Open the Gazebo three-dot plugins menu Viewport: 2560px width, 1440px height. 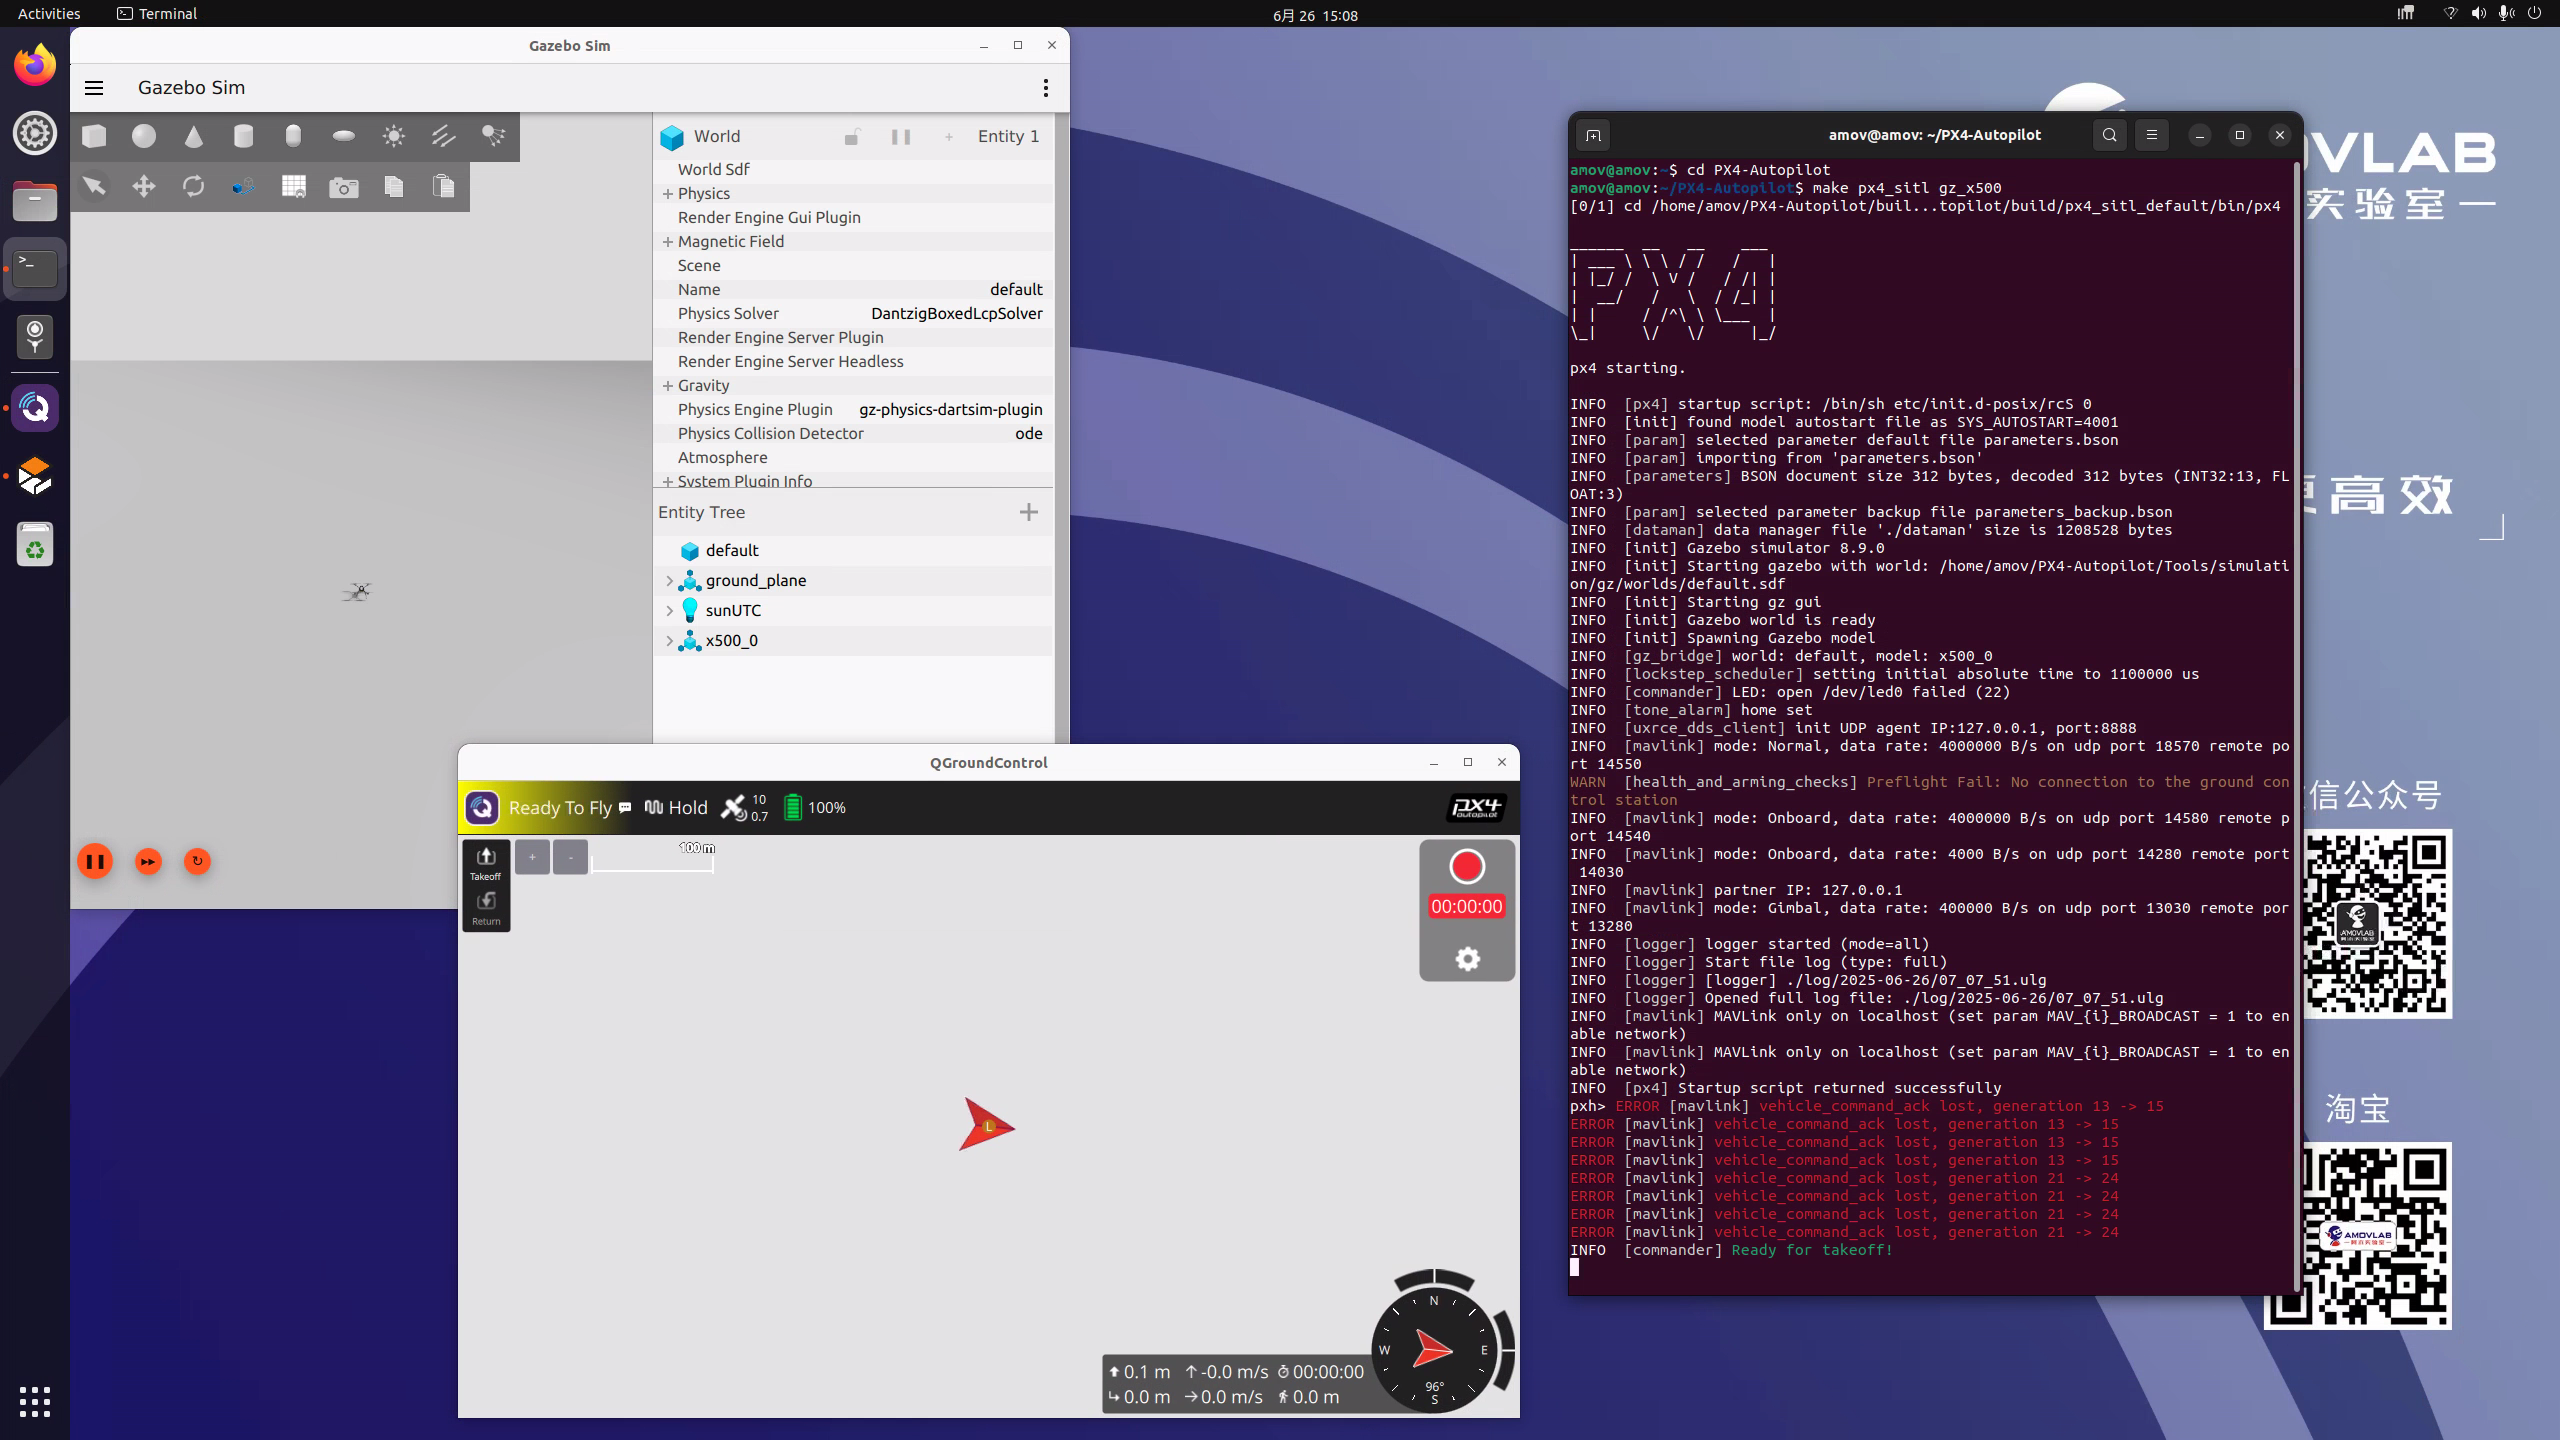click(x=1046, y=88)
